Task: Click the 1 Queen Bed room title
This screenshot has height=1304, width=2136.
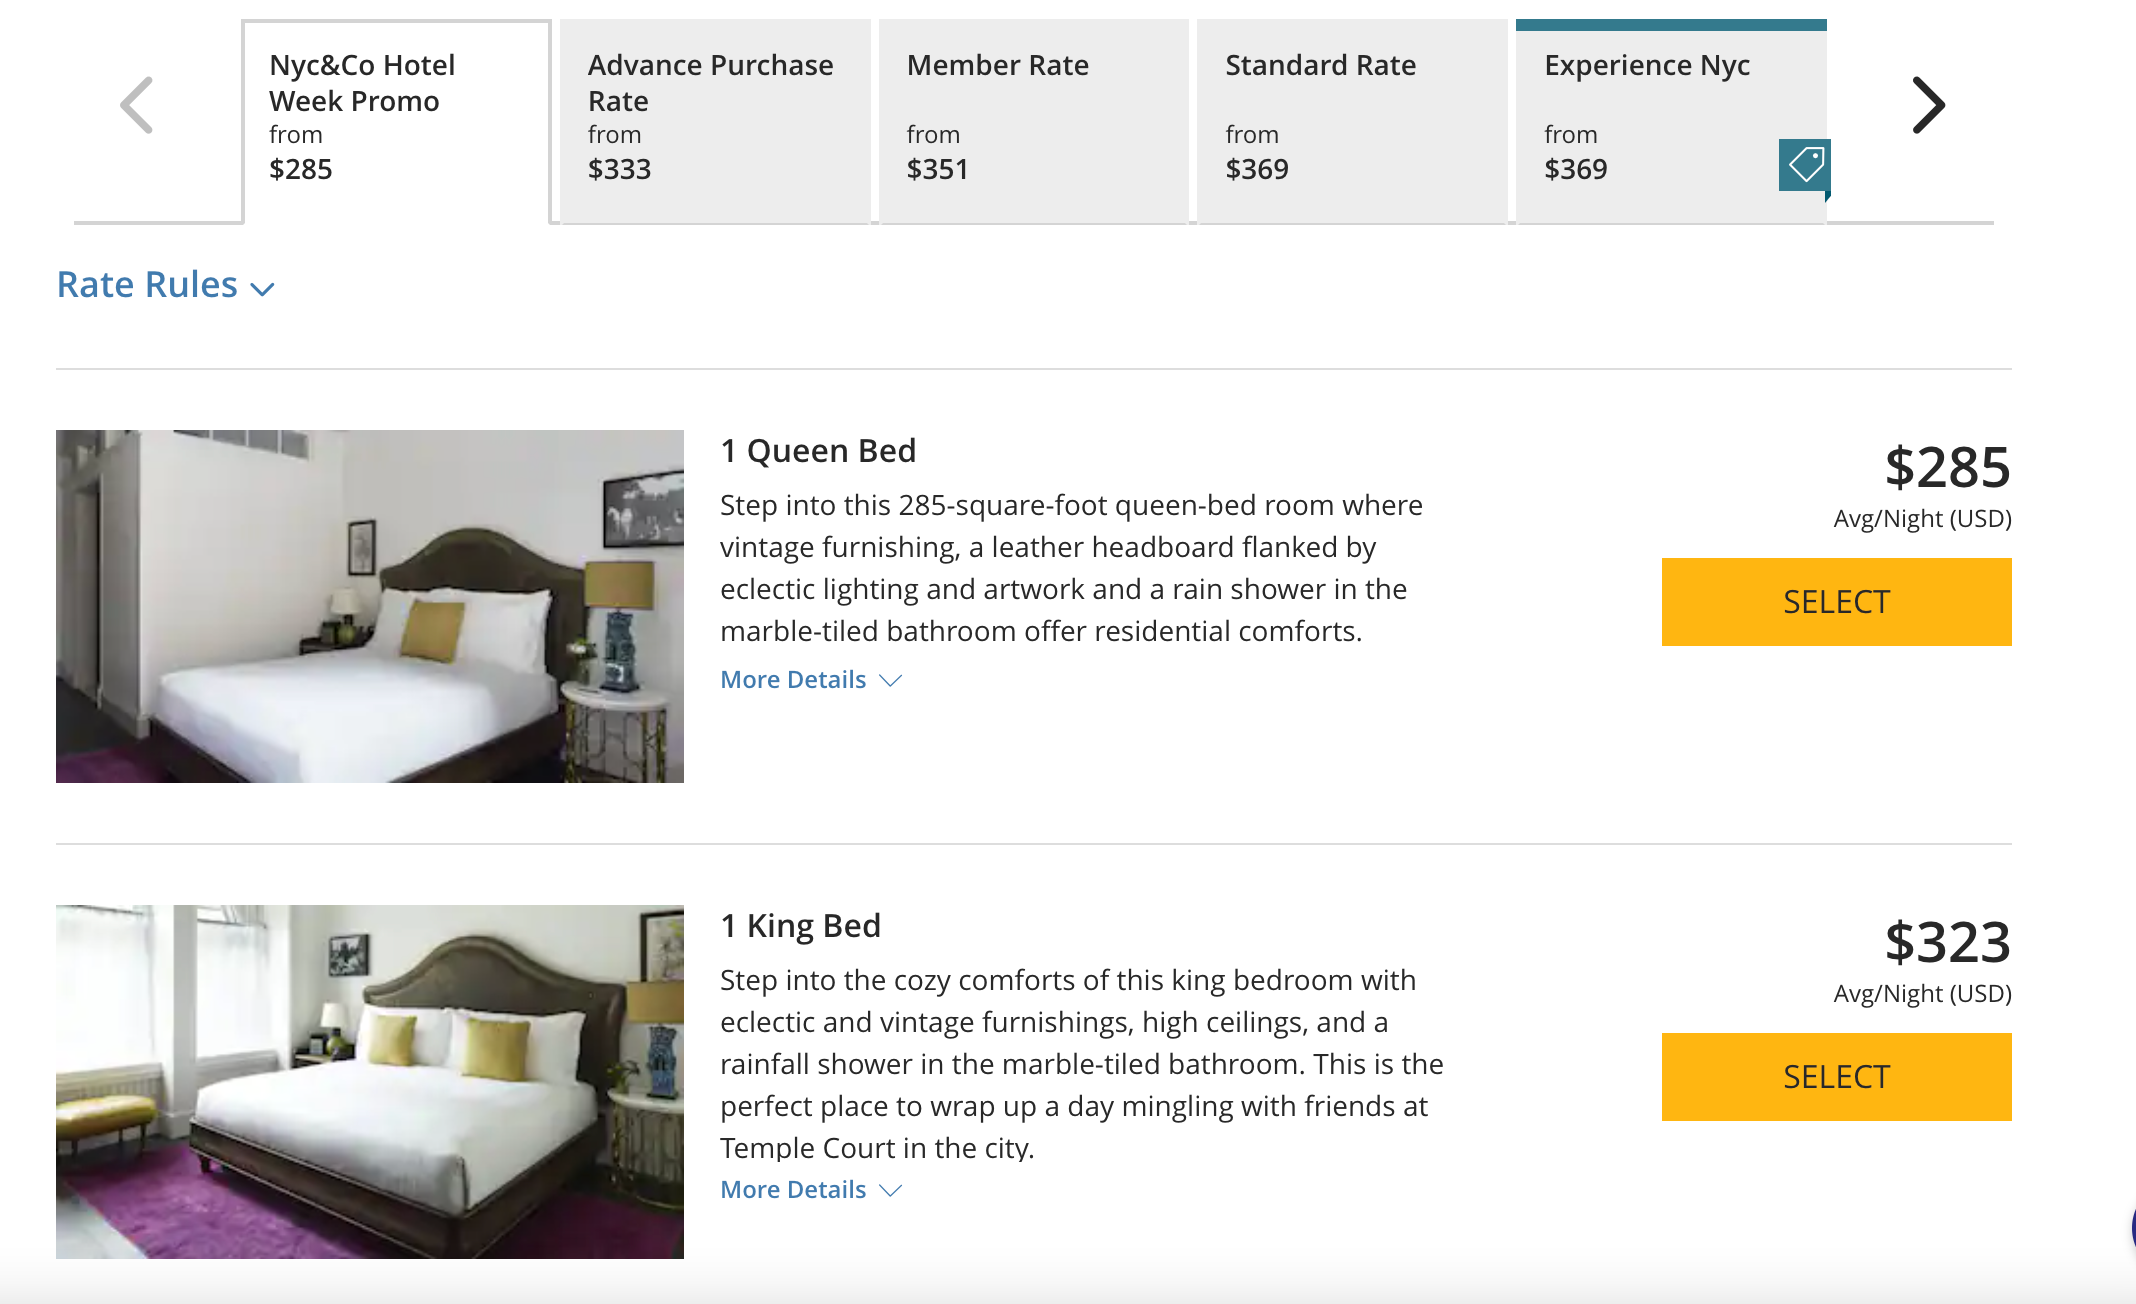Action: tap(818, 451)
